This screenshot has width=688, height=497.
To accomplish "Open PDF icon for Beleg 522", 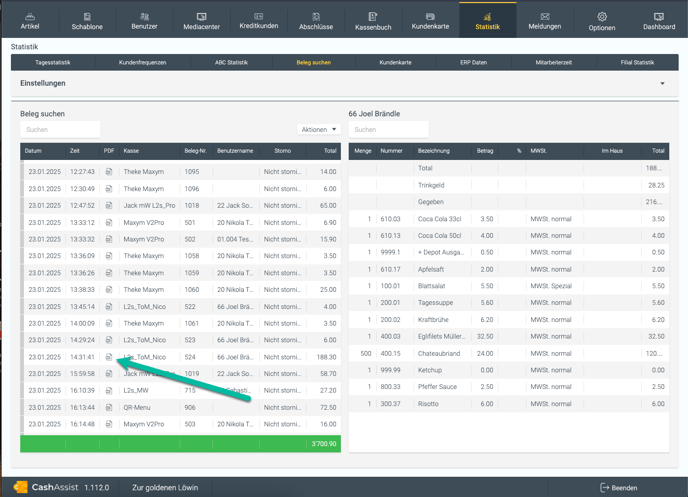I will click(x=109, y=307).
